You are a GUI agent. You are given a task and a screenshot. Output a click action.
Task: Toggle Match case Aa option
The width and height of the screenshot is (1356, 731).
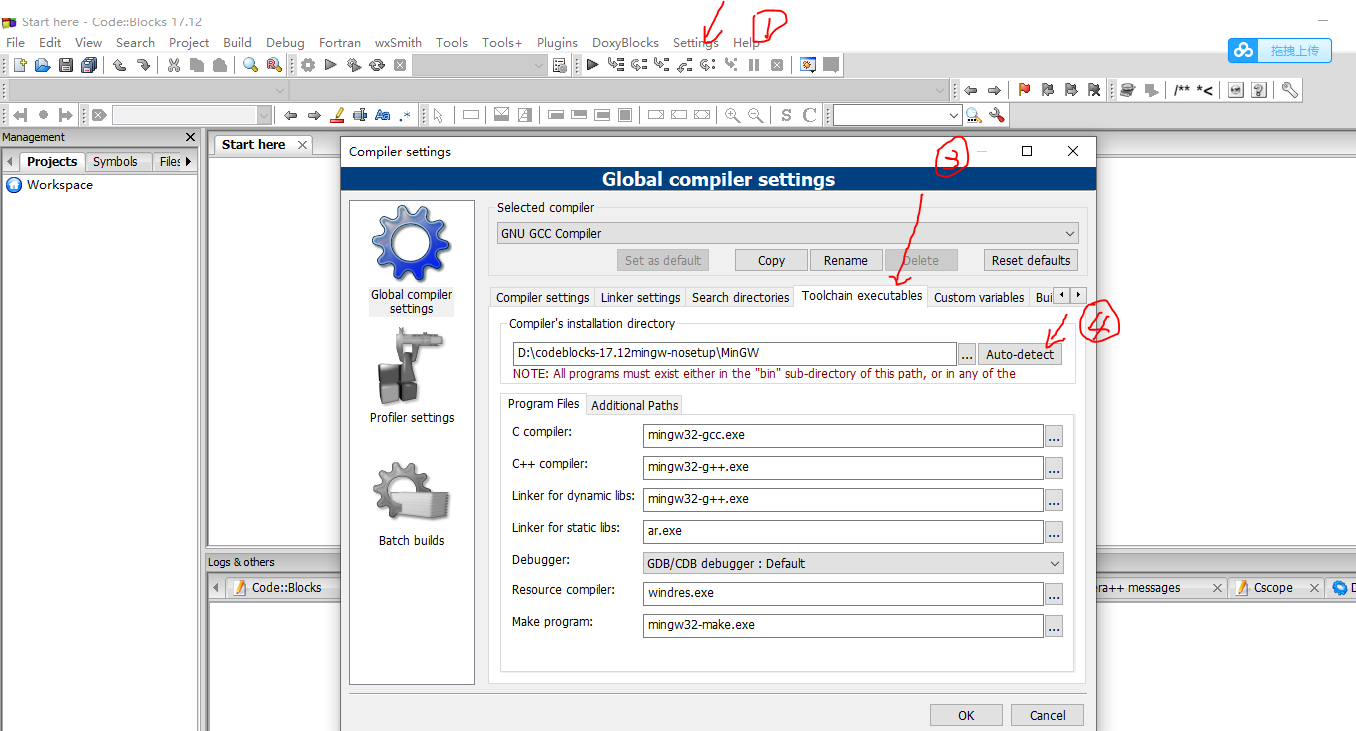pyautogui.click(x=382, y=115)
